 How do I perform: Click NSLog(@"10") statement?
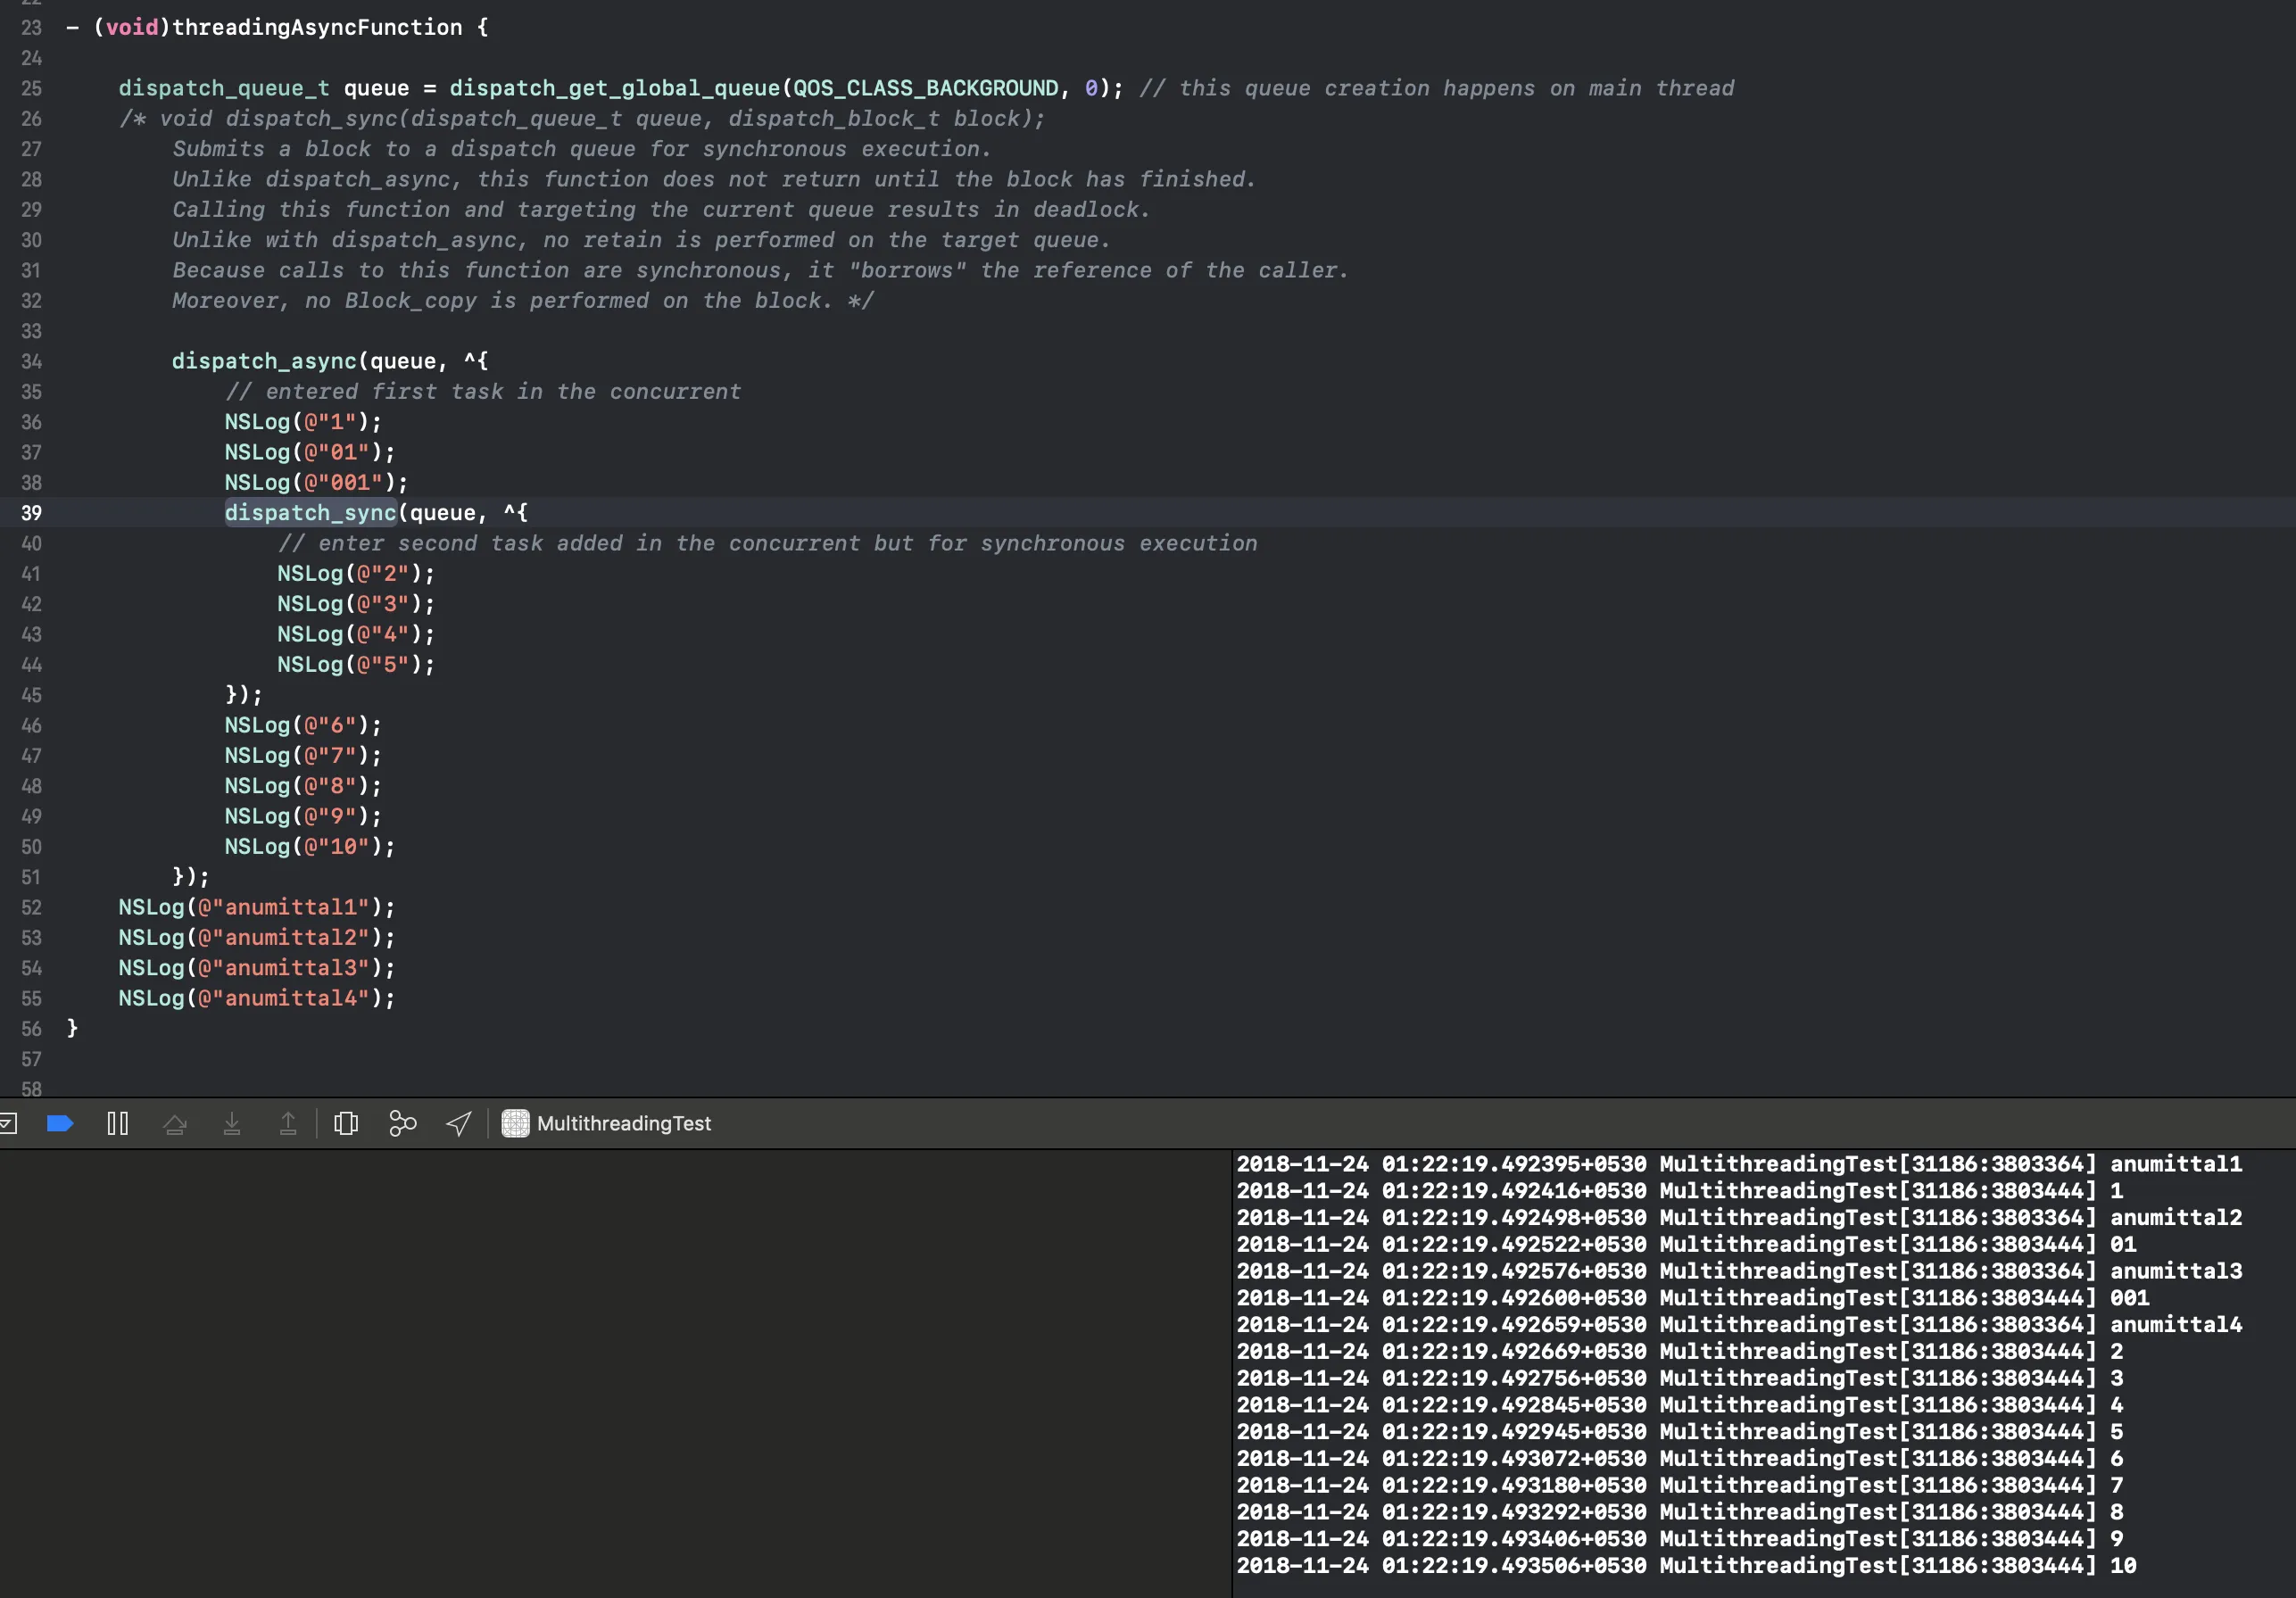[310, 846]
